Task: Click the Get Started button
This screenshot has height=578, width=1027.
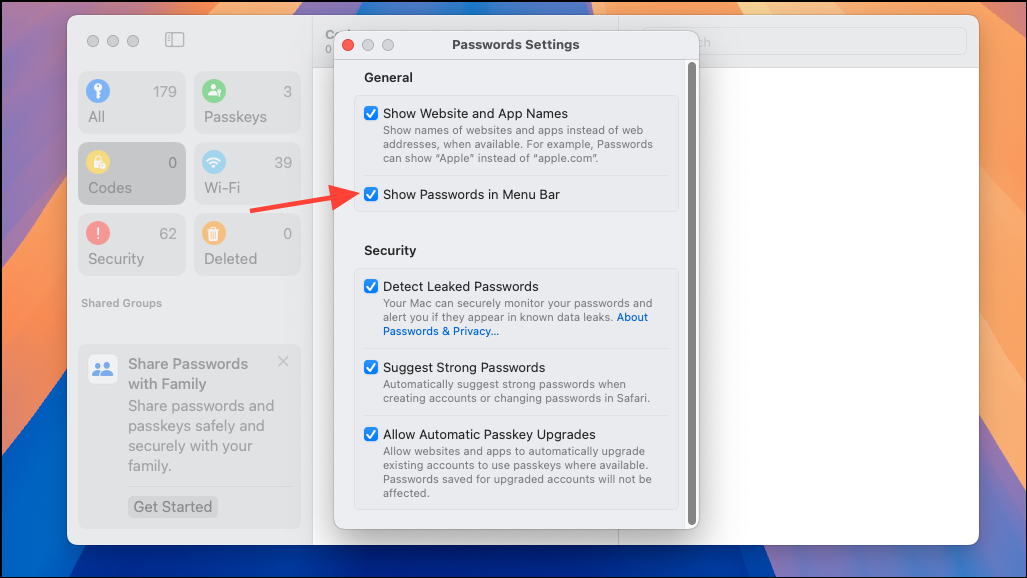Action: pos(172,506)
